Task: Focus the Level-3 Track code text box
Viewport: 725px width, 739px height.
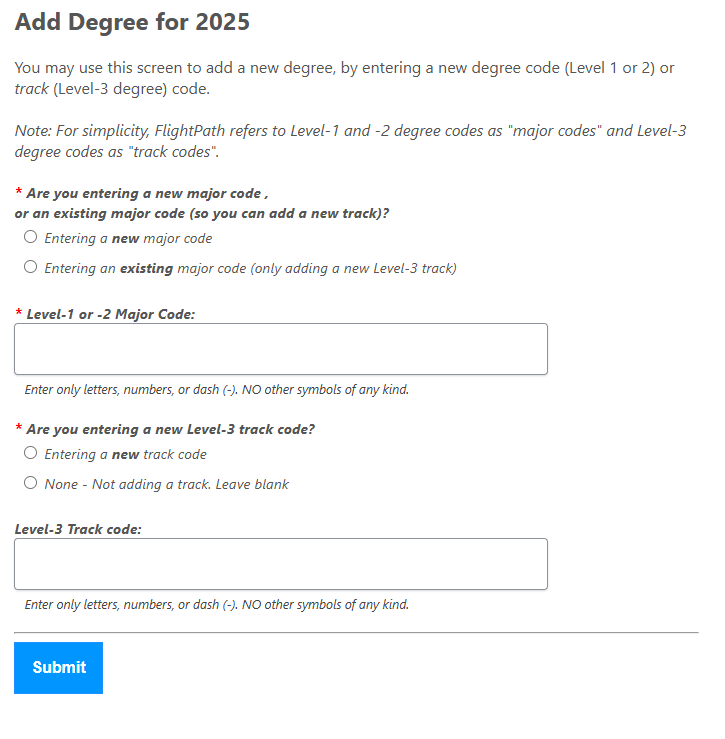Action: tap(280, 564)
